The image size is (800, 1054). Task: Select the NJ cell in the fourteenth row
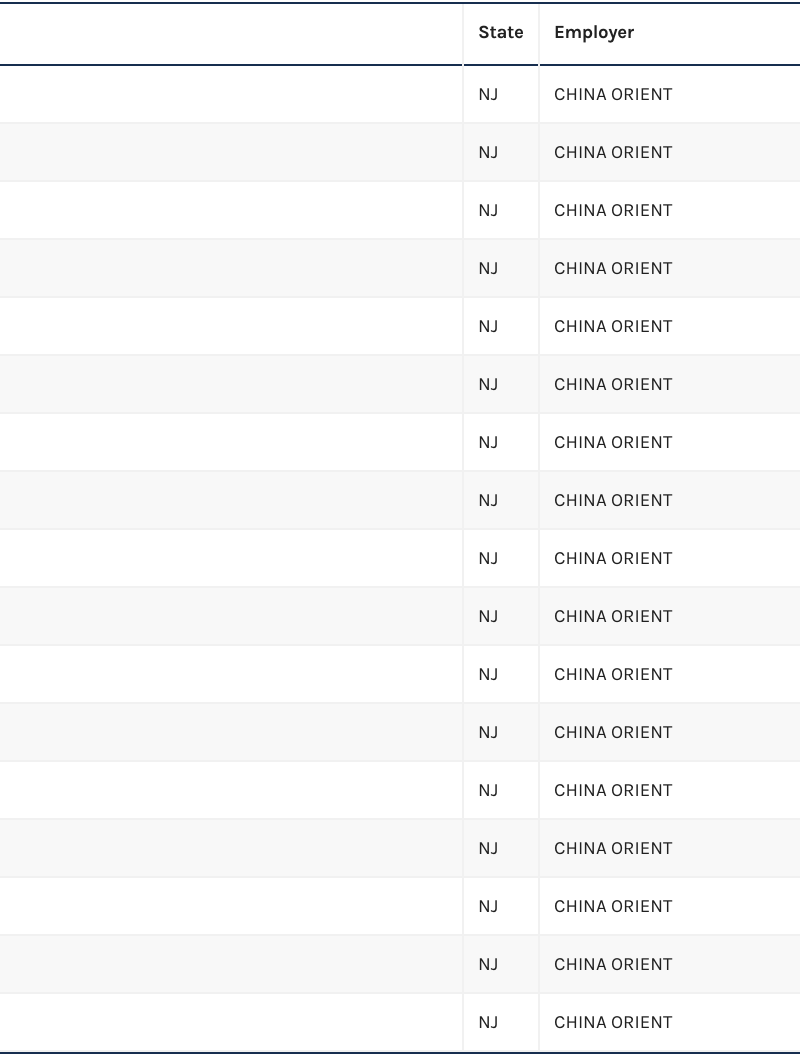(488, 849)
